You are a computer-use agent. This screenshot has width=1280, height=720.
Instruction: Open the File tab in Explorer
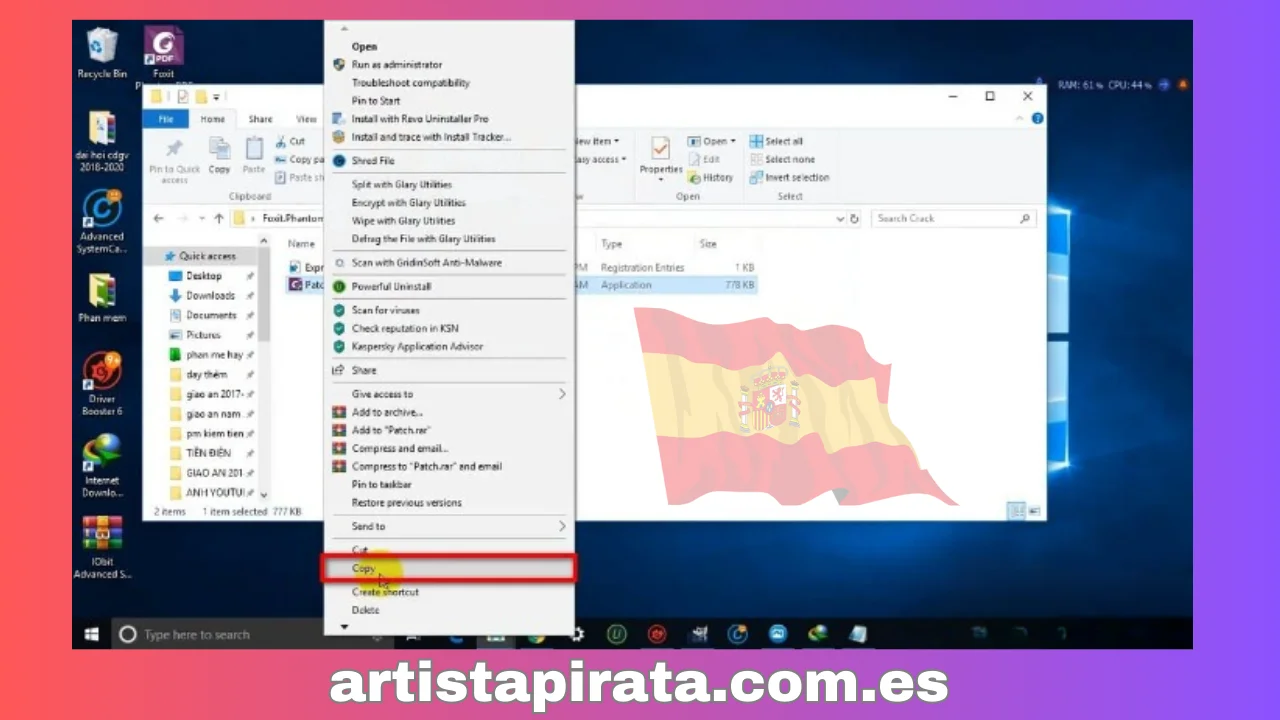click(166, 119)
